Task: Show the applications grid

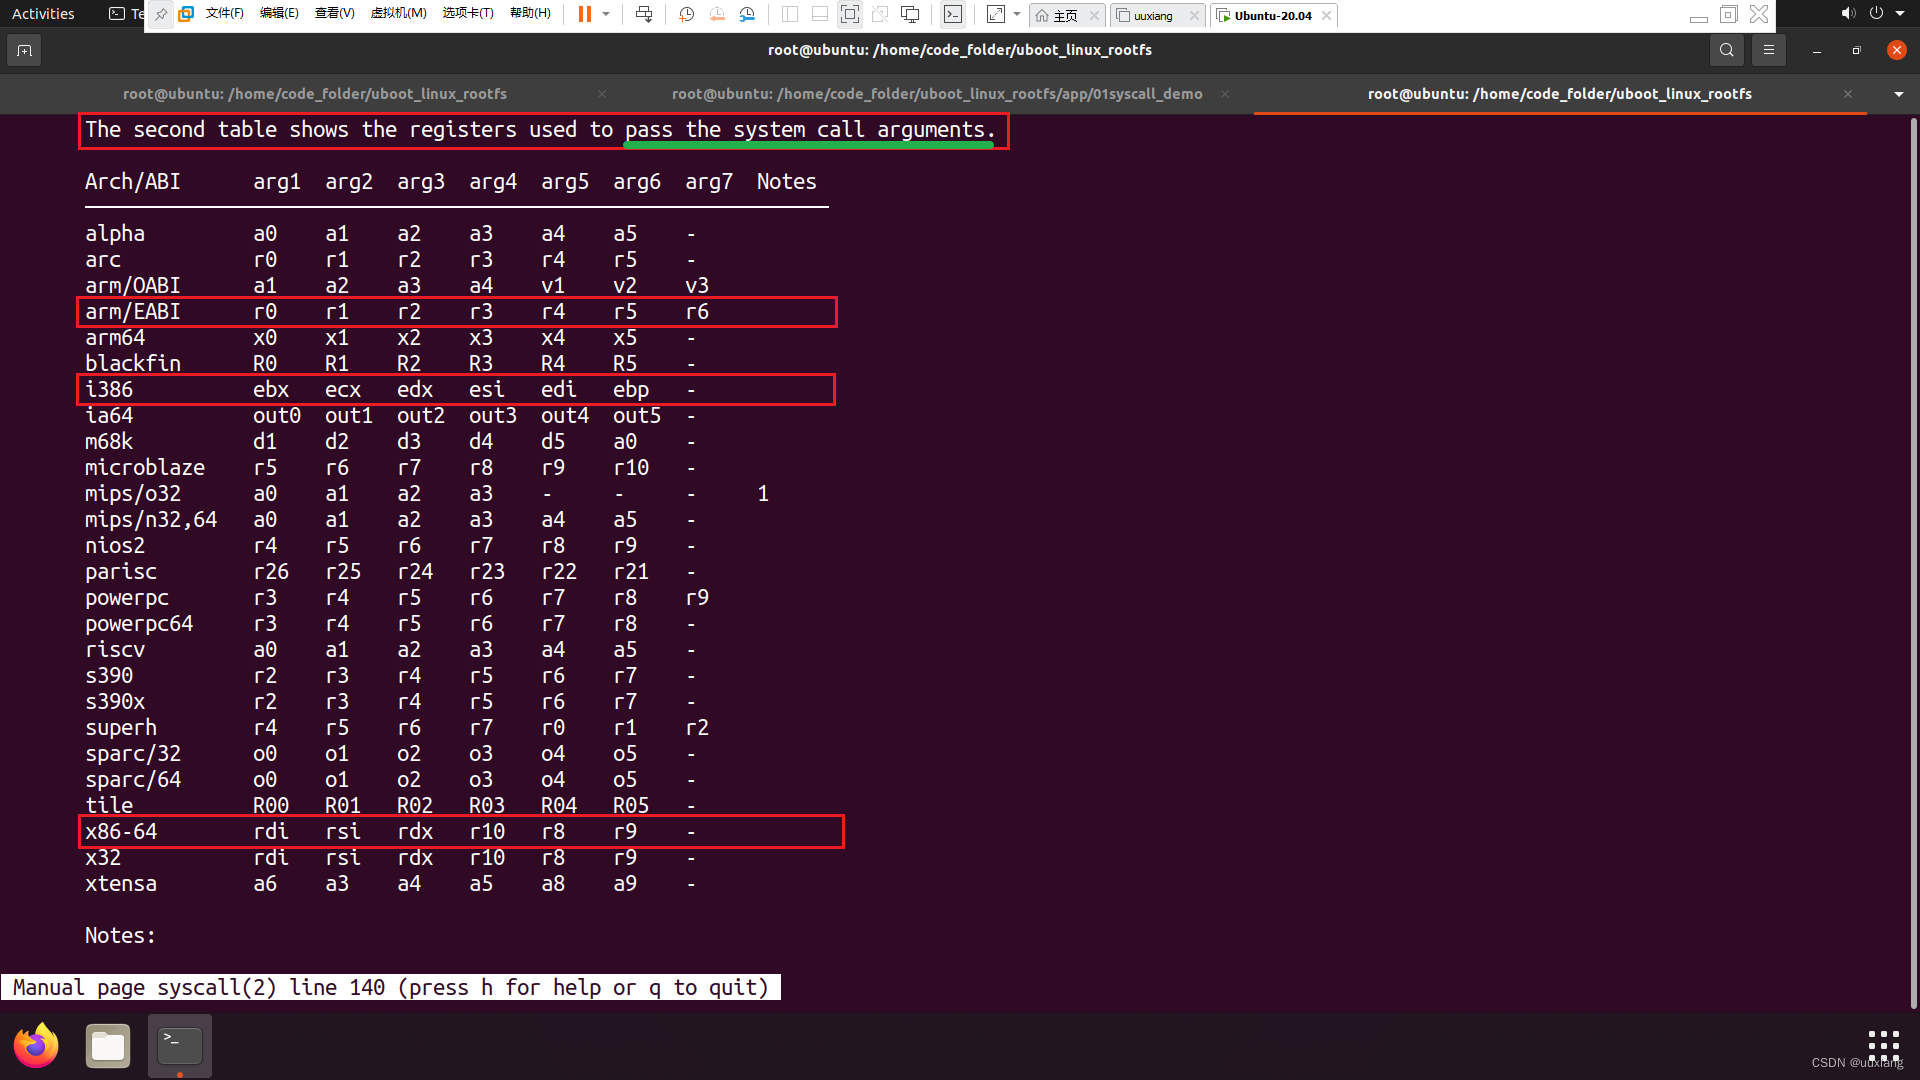Action: pos(1883,1046)
